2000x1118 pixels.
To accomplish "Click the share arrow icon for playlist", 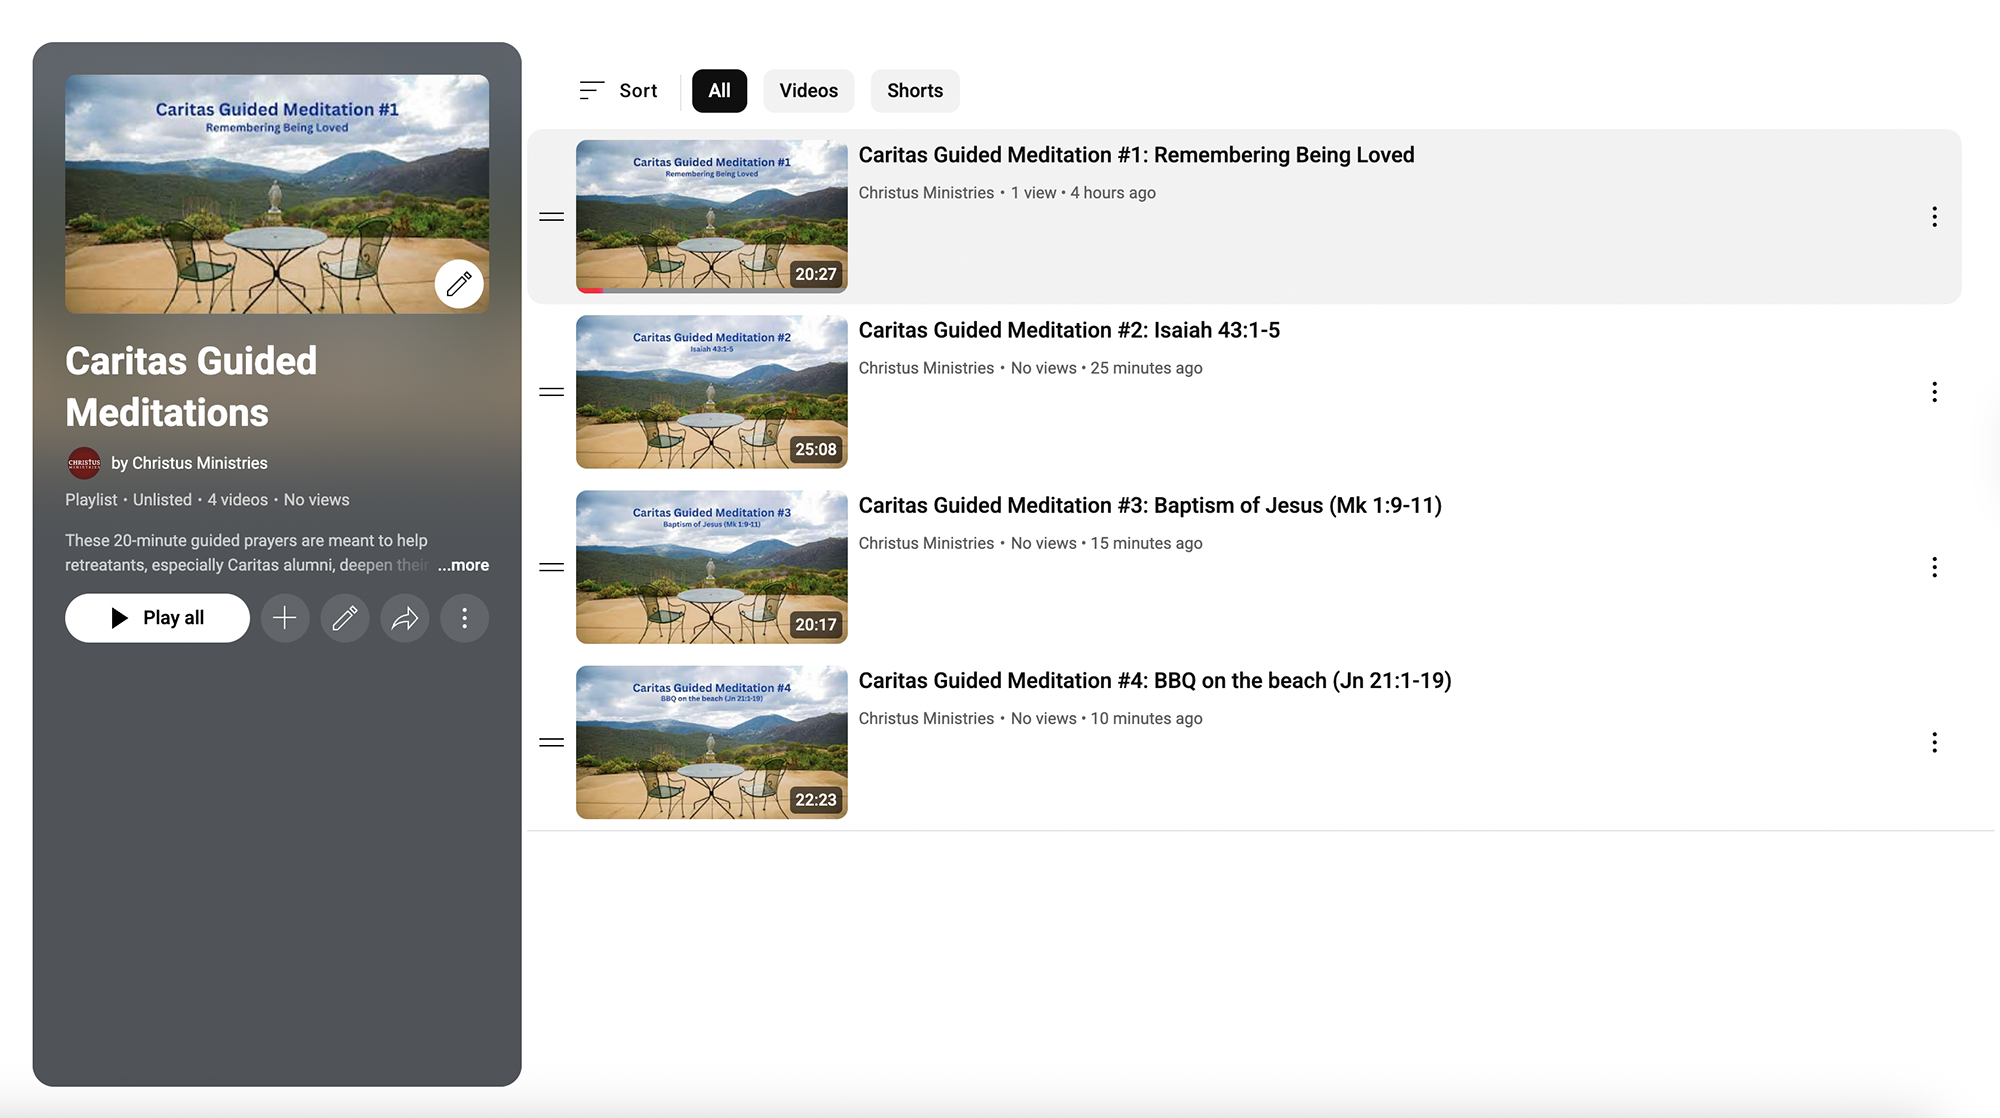I will [405, 618].
